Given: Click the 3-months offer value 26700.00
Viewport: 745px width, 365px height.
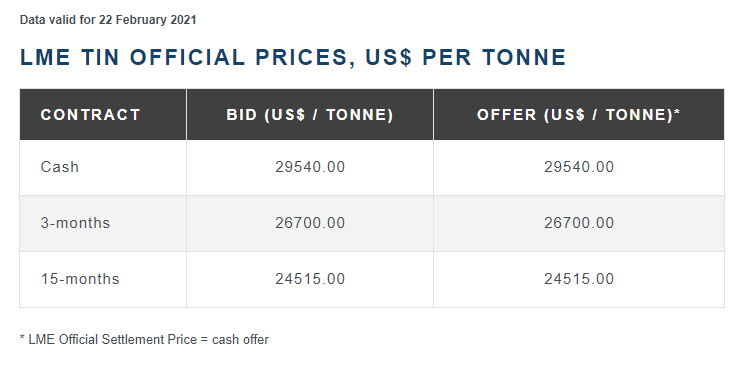Looking at the screenshot, I should coord(579,223).
